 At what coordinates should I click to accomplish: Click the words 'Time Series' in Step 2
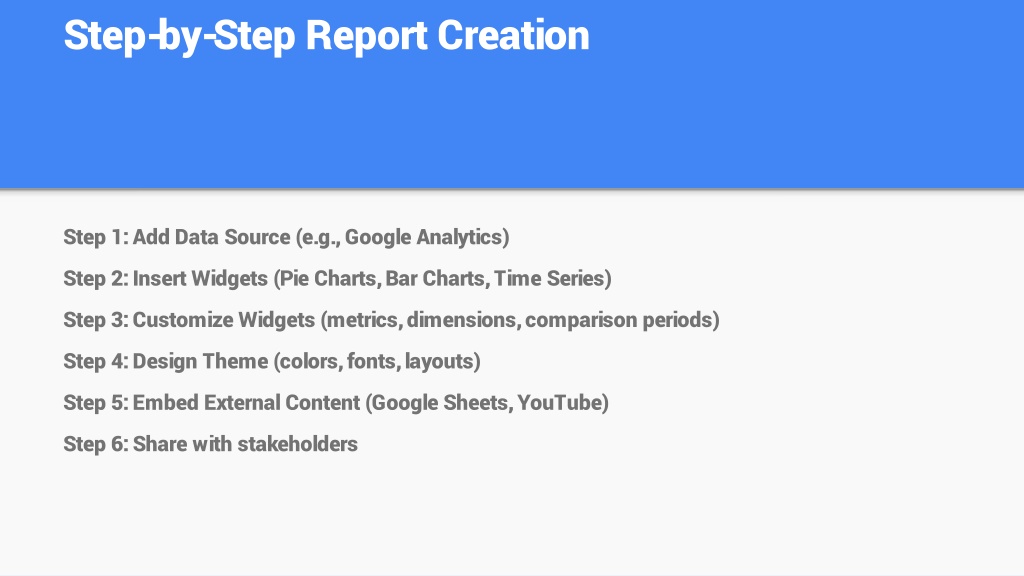549,279
